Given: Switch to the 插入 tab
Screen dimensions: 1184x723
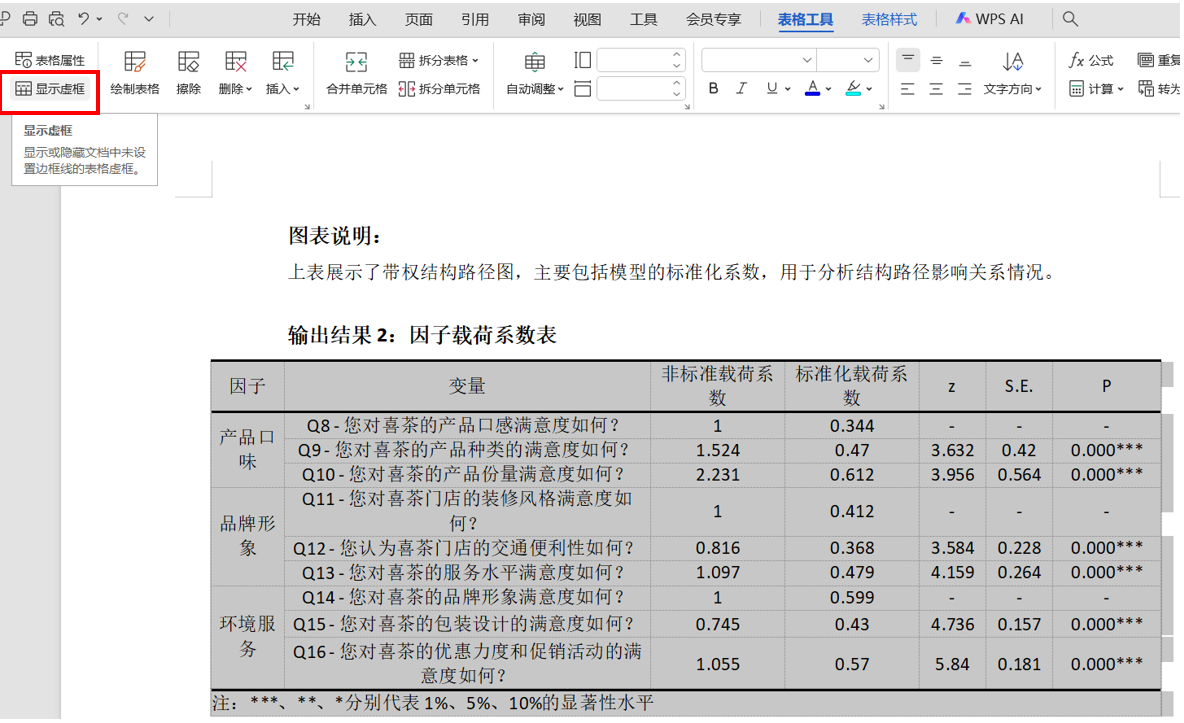Looking at the screenshot, I should pos(362,20).
